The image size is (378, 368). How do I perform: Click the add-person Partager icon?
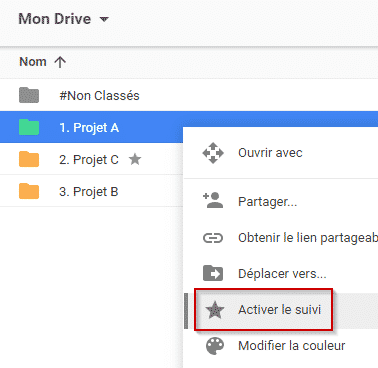(213, 200)
